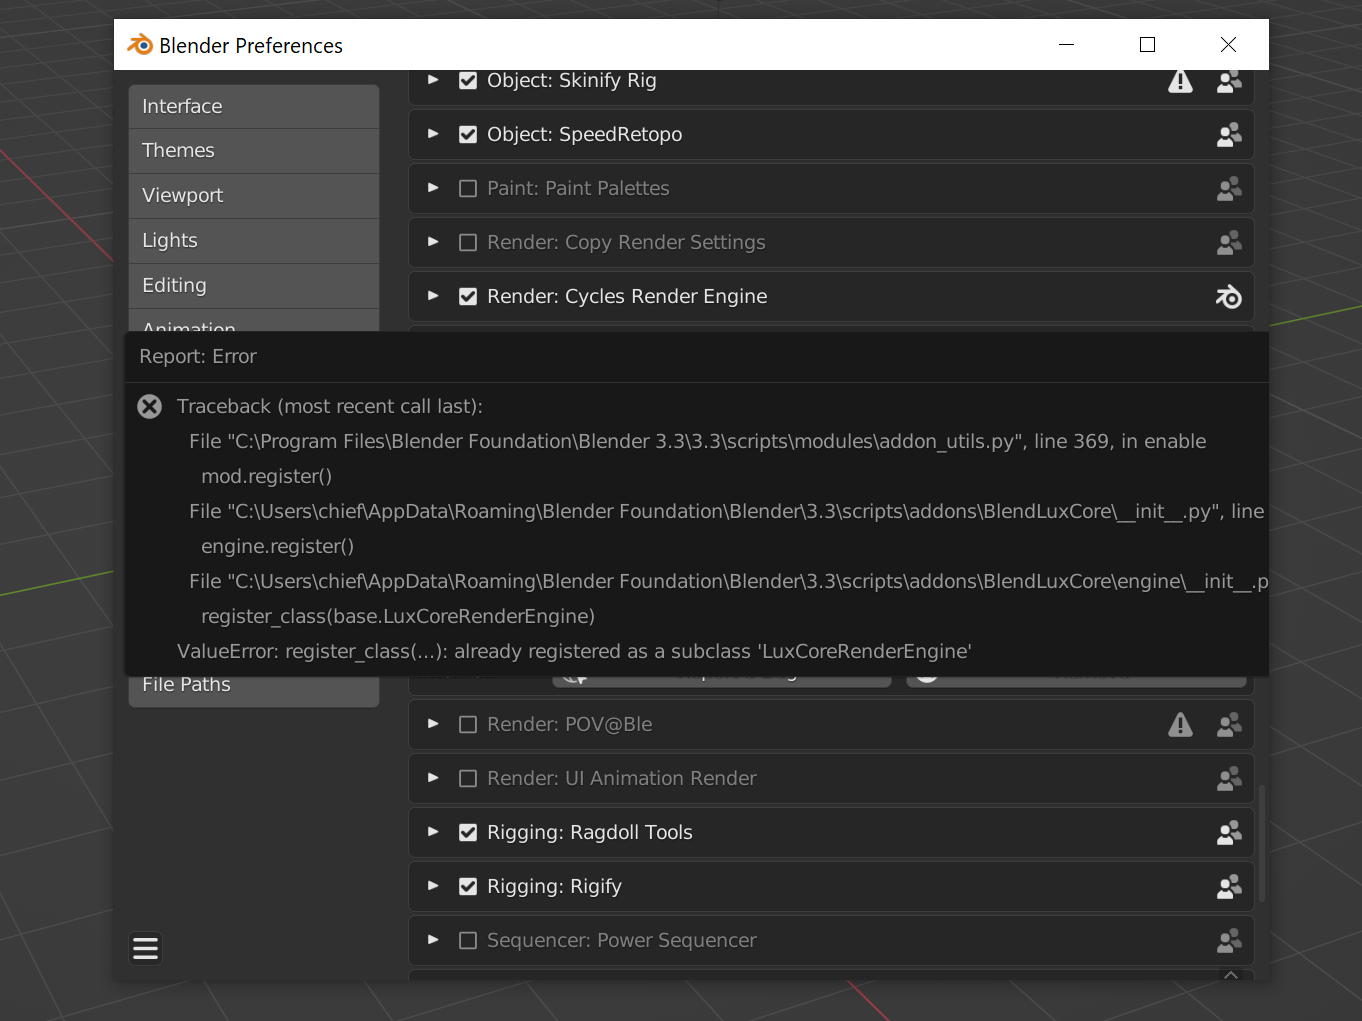Open the hamburger menu for saving preferences
Image resolution: width=1362 pixels, height=1021 pixels.
click(146, 948)
